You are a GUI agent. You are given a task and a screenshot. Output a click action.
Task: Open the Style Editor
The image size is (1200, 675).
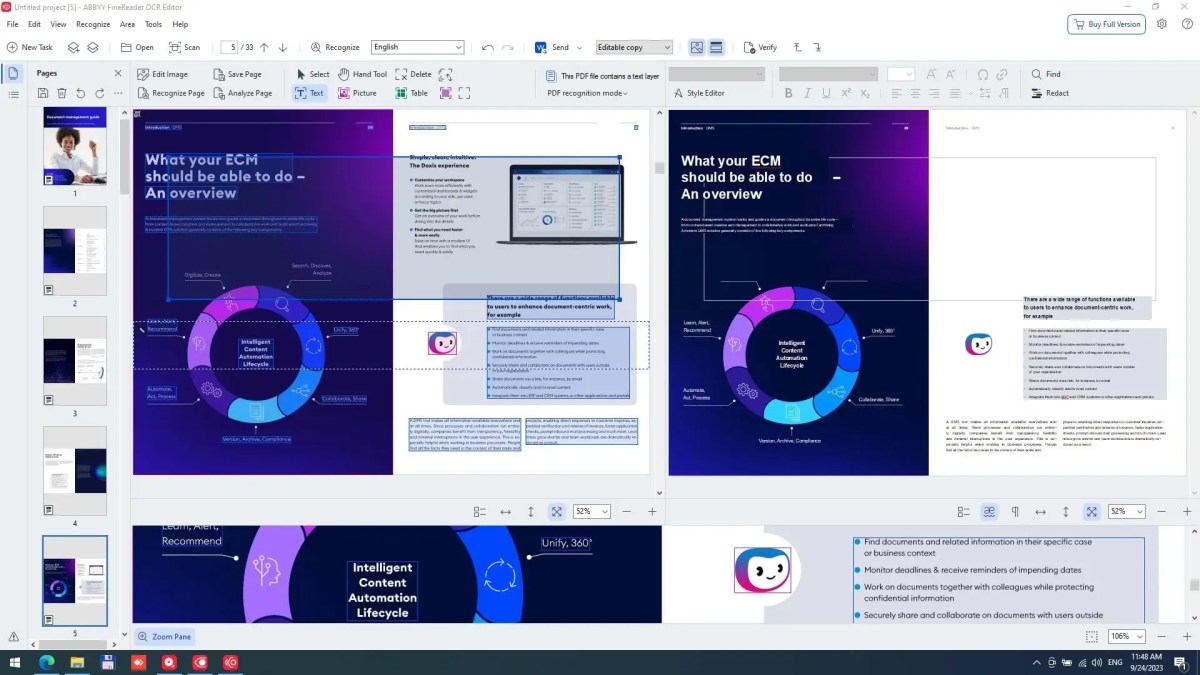coord(697,93)
